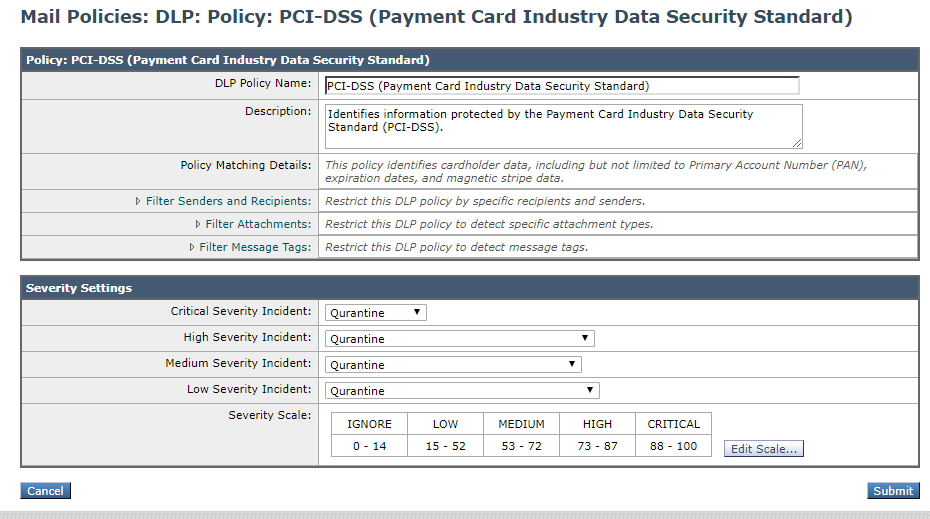Open the Filter Senders and Recipients link

click(228, 201)
